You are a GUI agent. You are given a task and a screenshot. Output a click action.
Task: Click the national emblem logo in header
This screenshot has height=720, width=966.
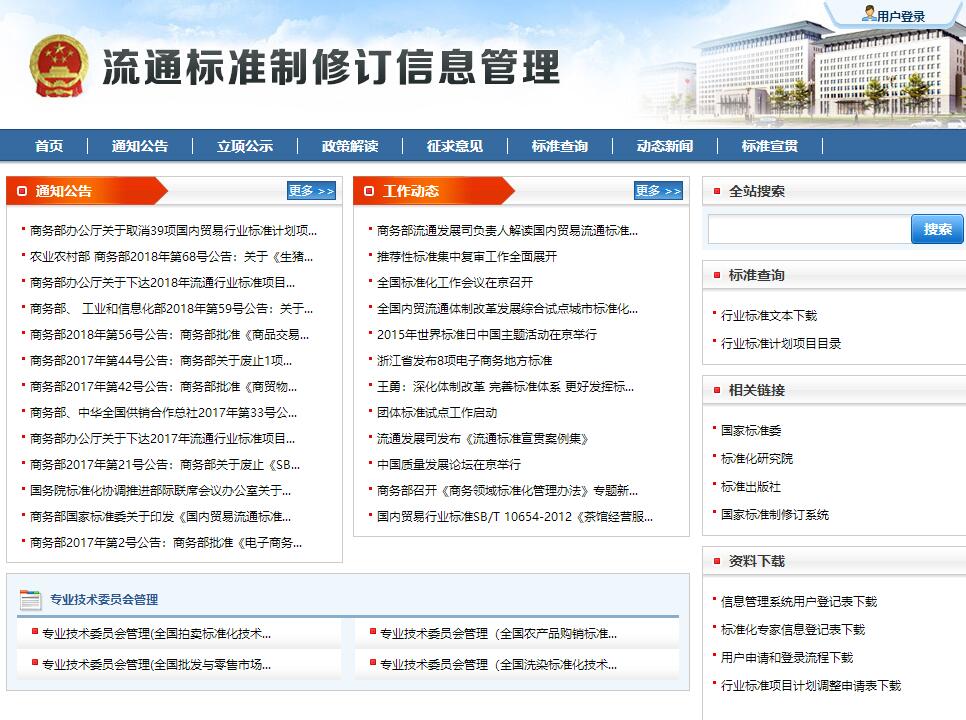58,67
